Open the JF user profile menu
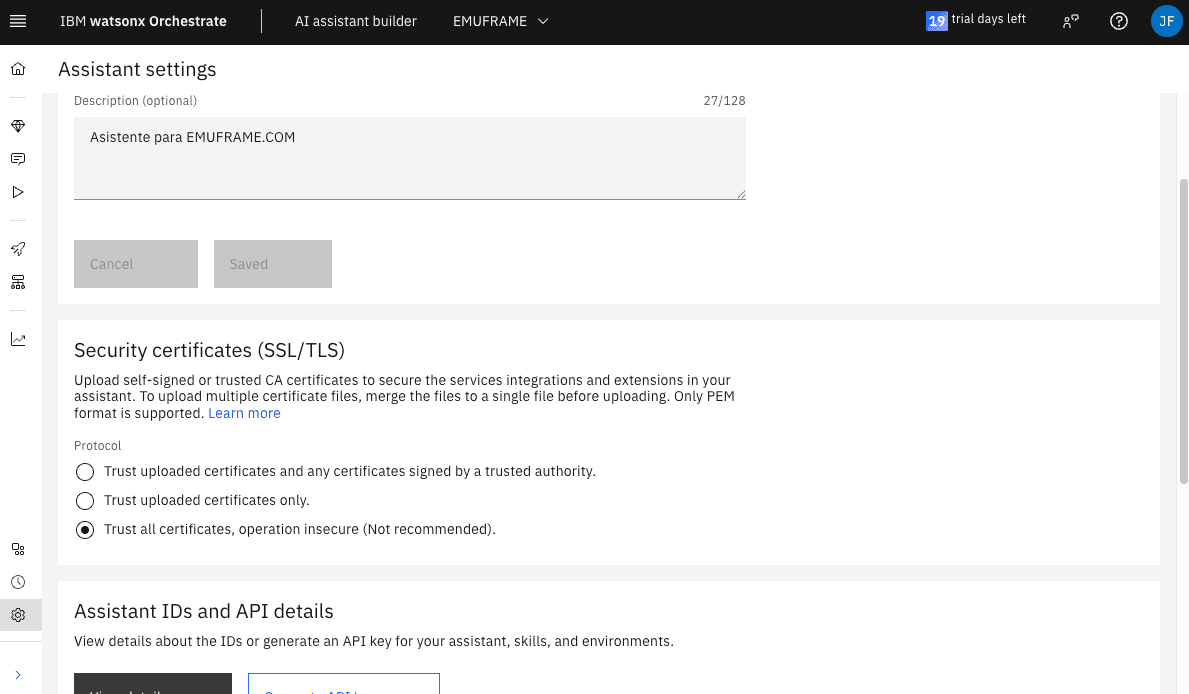This screenshot has height=694, width=1189. pos(1166,21)
